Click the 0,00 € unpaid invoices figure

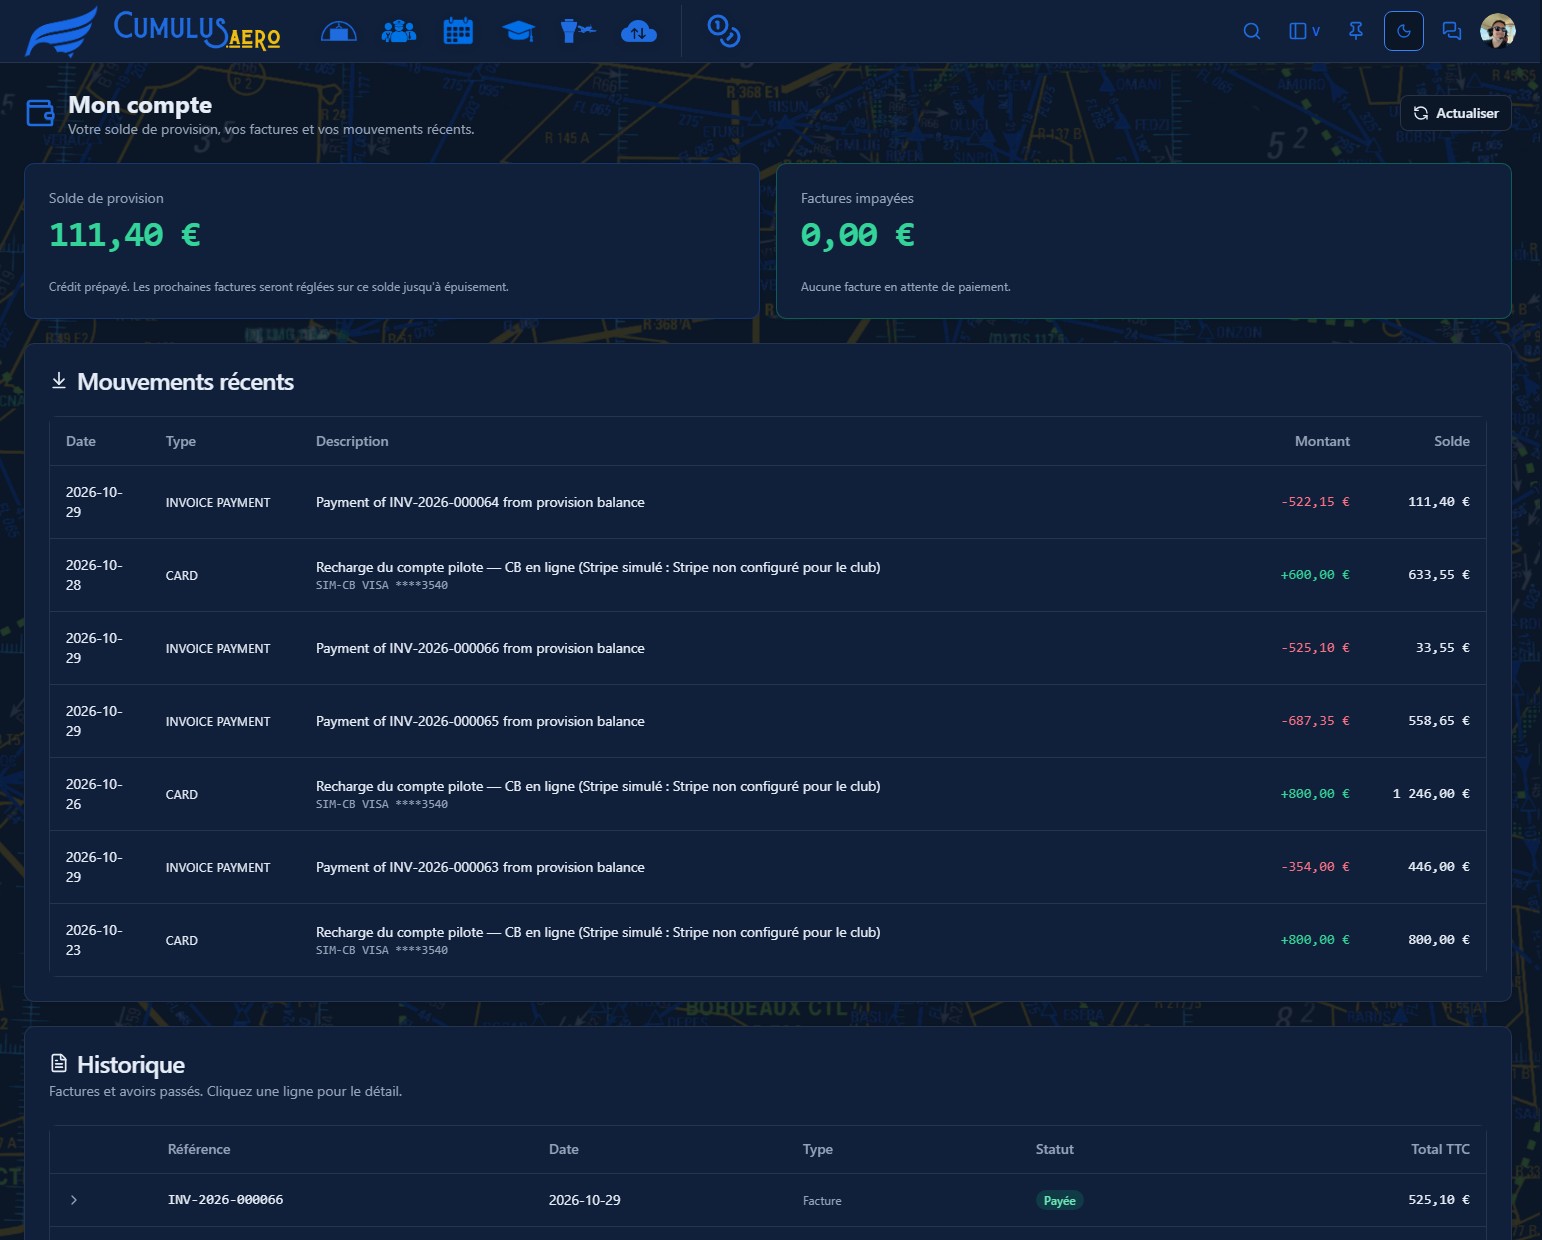click(858, 235)
